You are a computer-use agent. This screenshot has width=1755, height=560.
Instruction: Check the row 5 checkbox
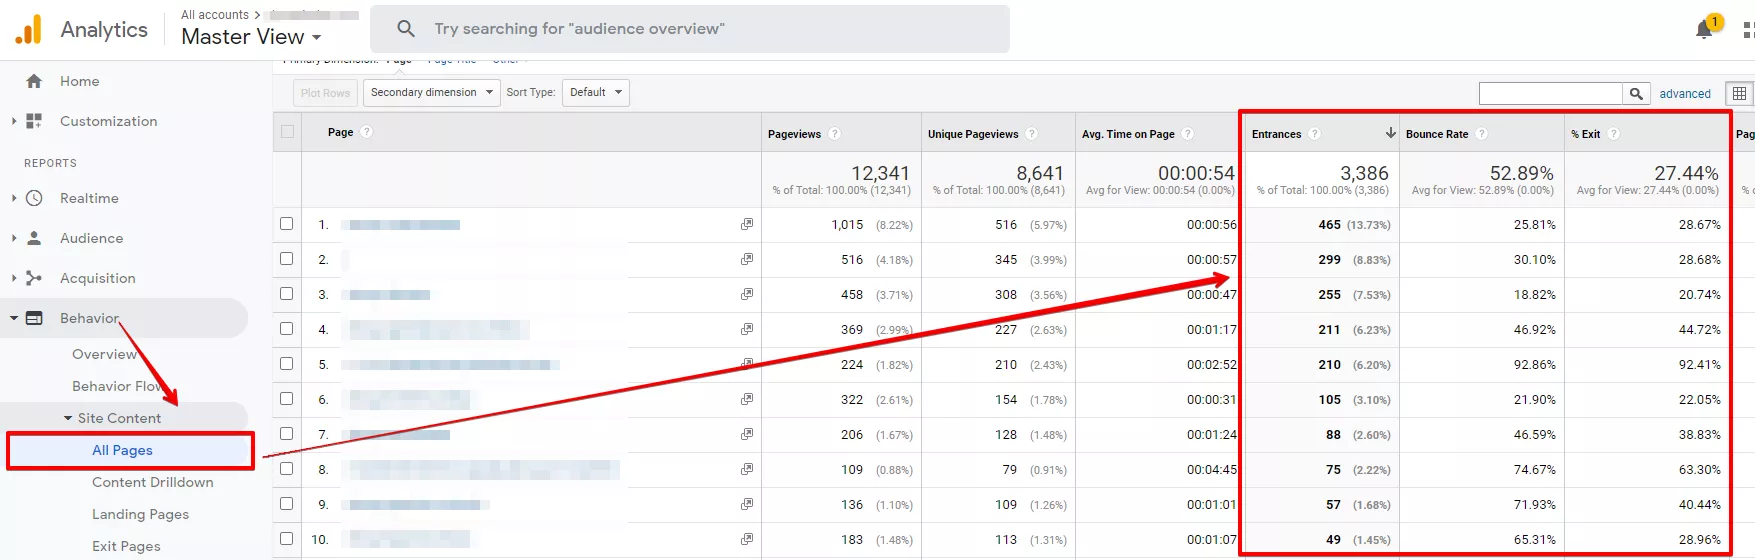pyautogui.click(x=287, y=363)
